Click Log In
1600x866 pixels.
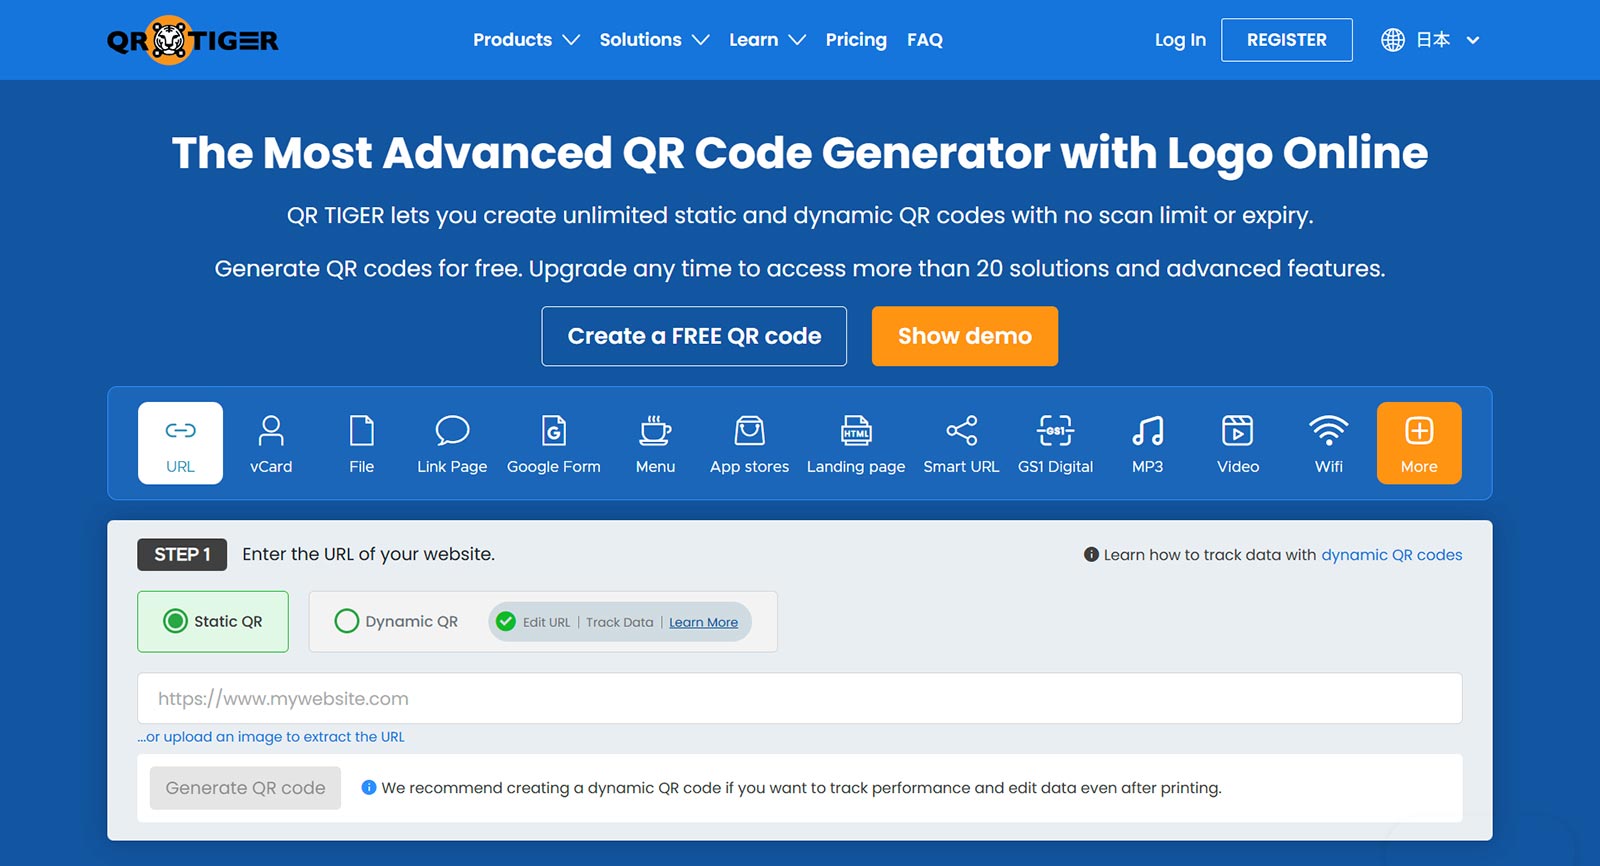pos(1180,40)
